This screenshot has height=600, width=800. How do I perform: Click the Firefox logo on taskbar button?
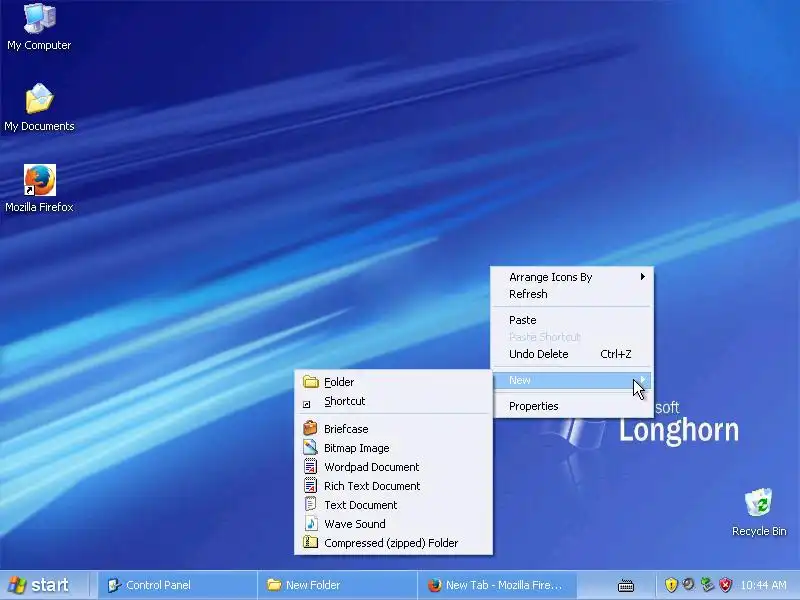(x=435, y=585)
